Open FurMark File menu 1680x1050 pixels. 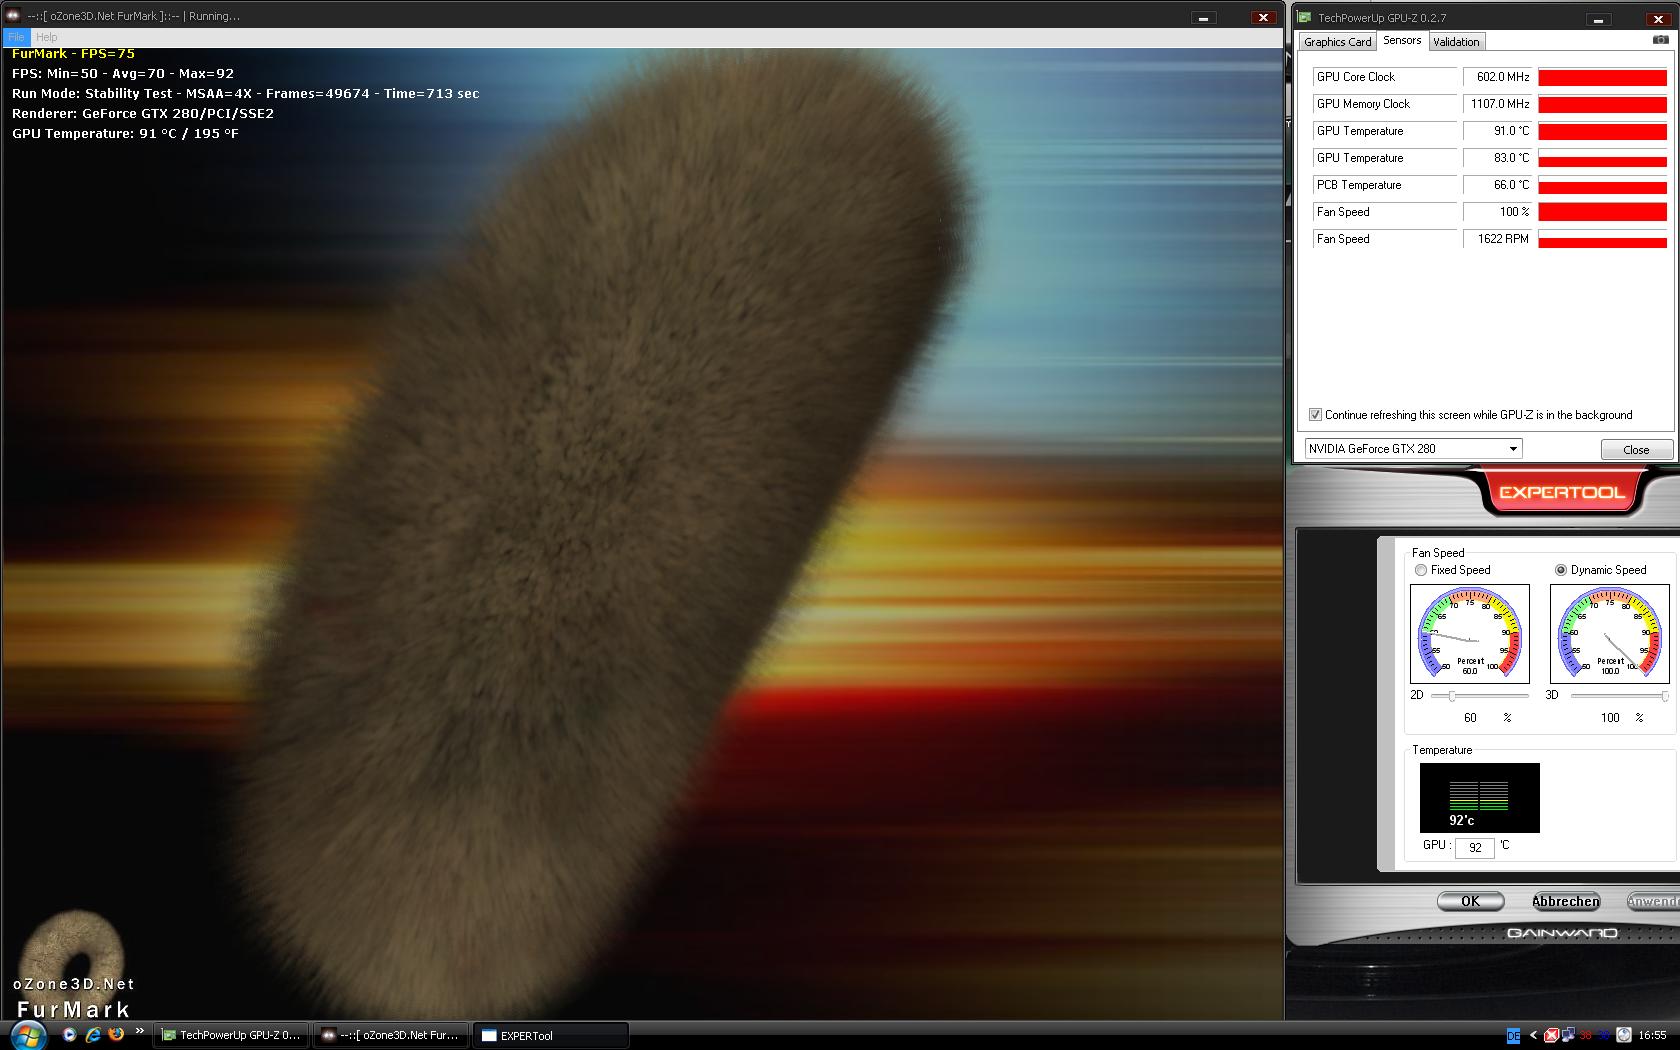(x=16, y=37)
